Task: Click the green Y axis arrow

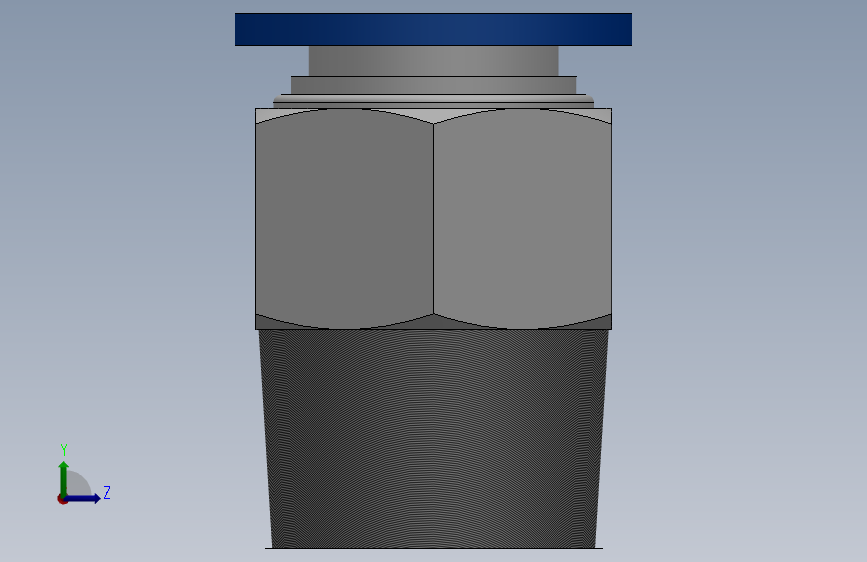Action: [x=64, y=478]
